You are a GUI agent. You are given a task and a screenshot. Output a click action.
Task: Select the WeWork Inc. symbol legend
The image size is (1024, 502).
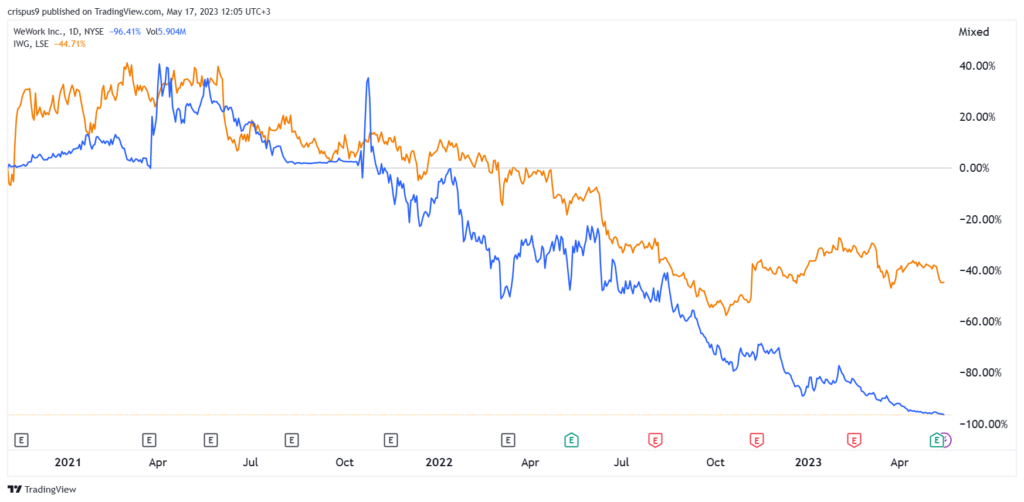(x=43, y=32)
